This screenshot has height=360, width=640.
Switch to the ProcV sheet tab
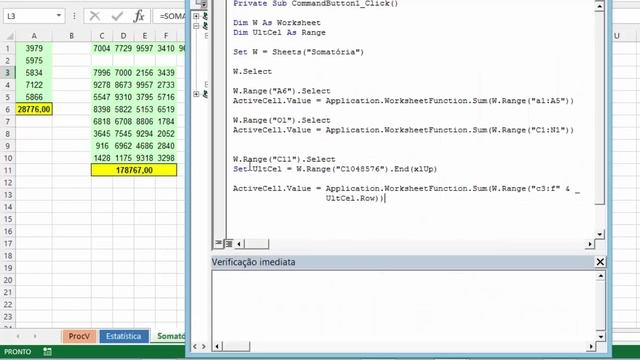click(x=79, y=336)
